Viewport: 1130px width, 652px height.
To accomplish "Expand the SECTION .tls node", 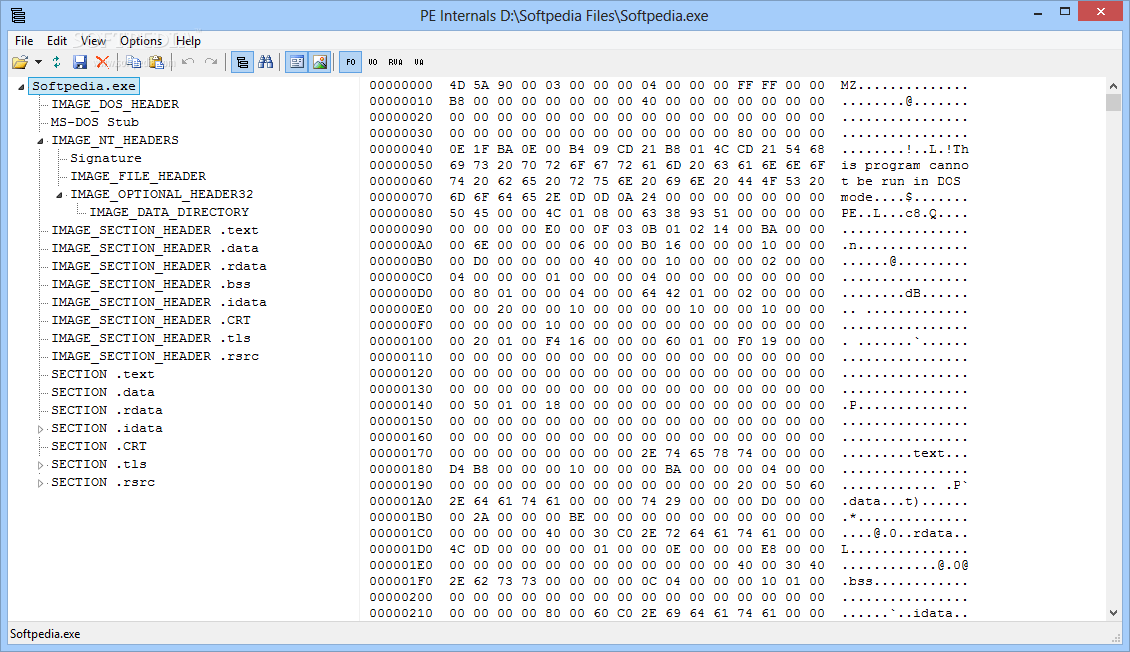I will tap(40, 465).
